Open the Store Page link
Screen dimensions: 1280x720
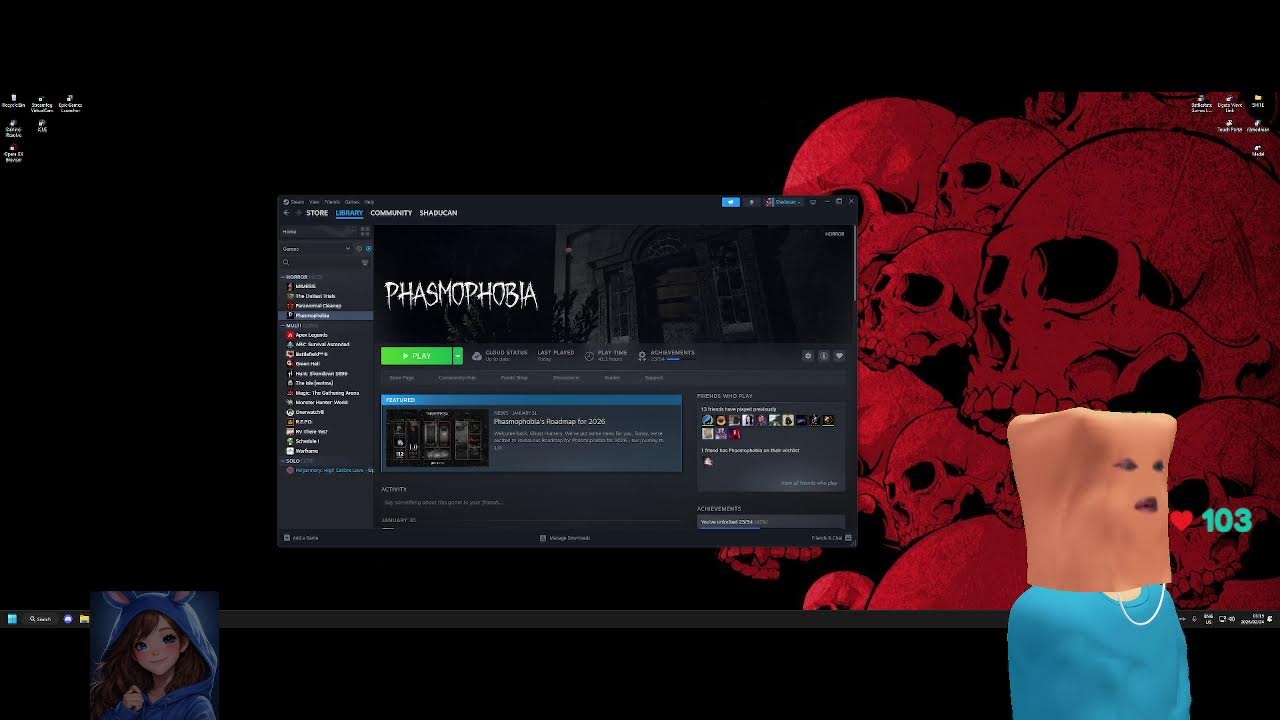tap(401, 378)
